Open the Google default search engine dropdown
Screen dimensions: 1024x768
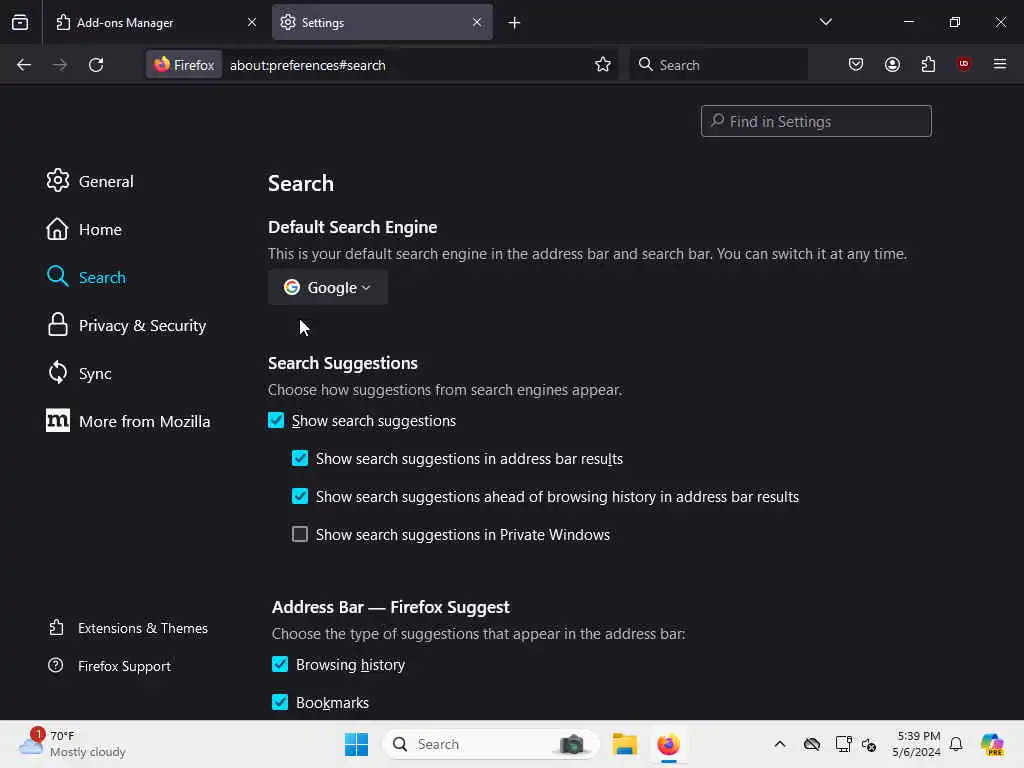[x=328, y=287]
